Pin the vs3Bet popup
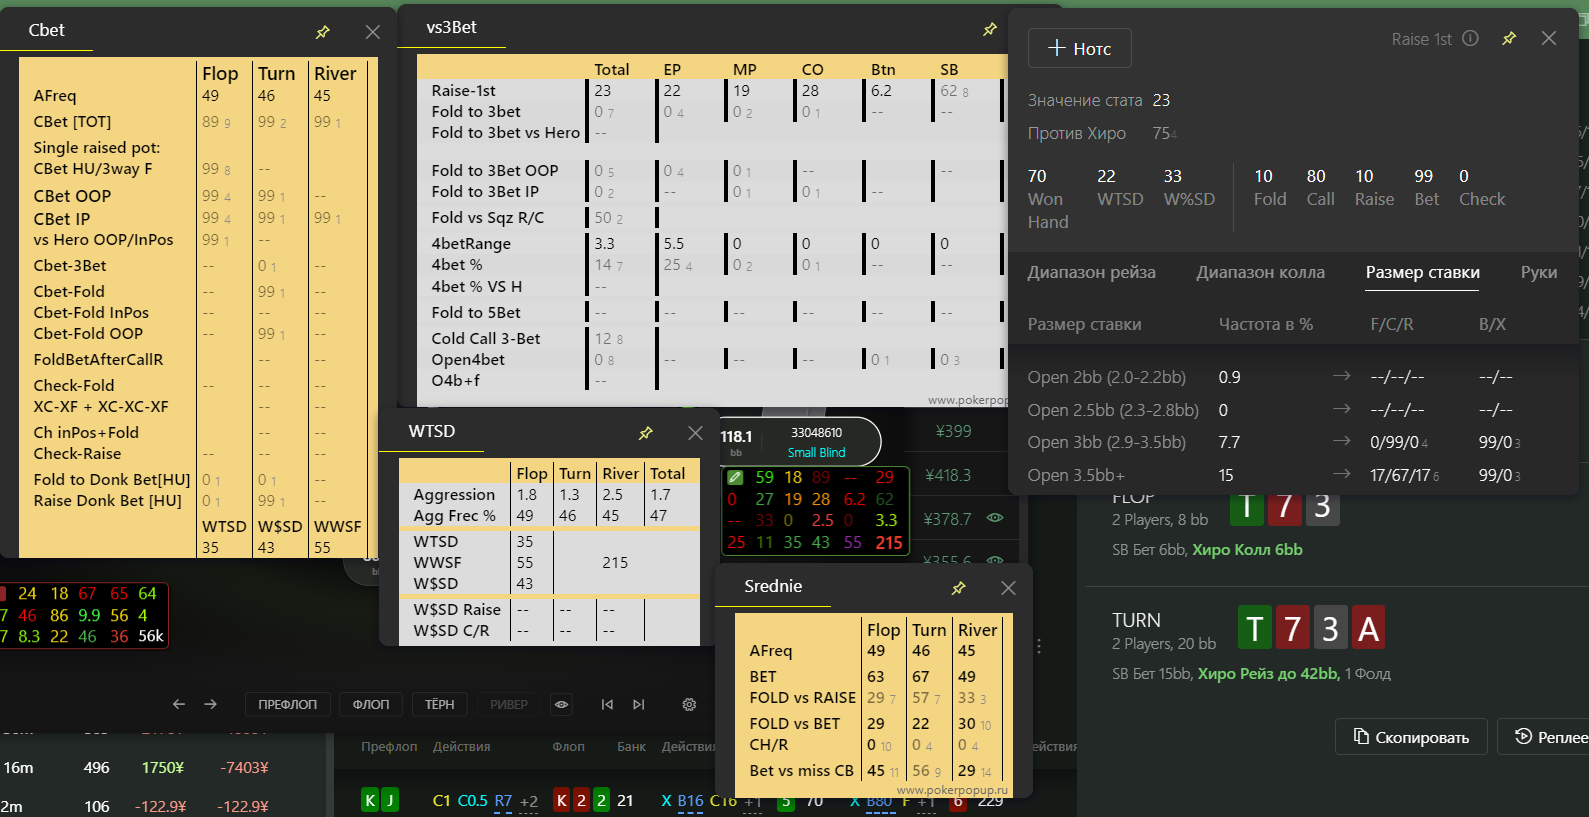The image size is (1589, 817). 990,29
